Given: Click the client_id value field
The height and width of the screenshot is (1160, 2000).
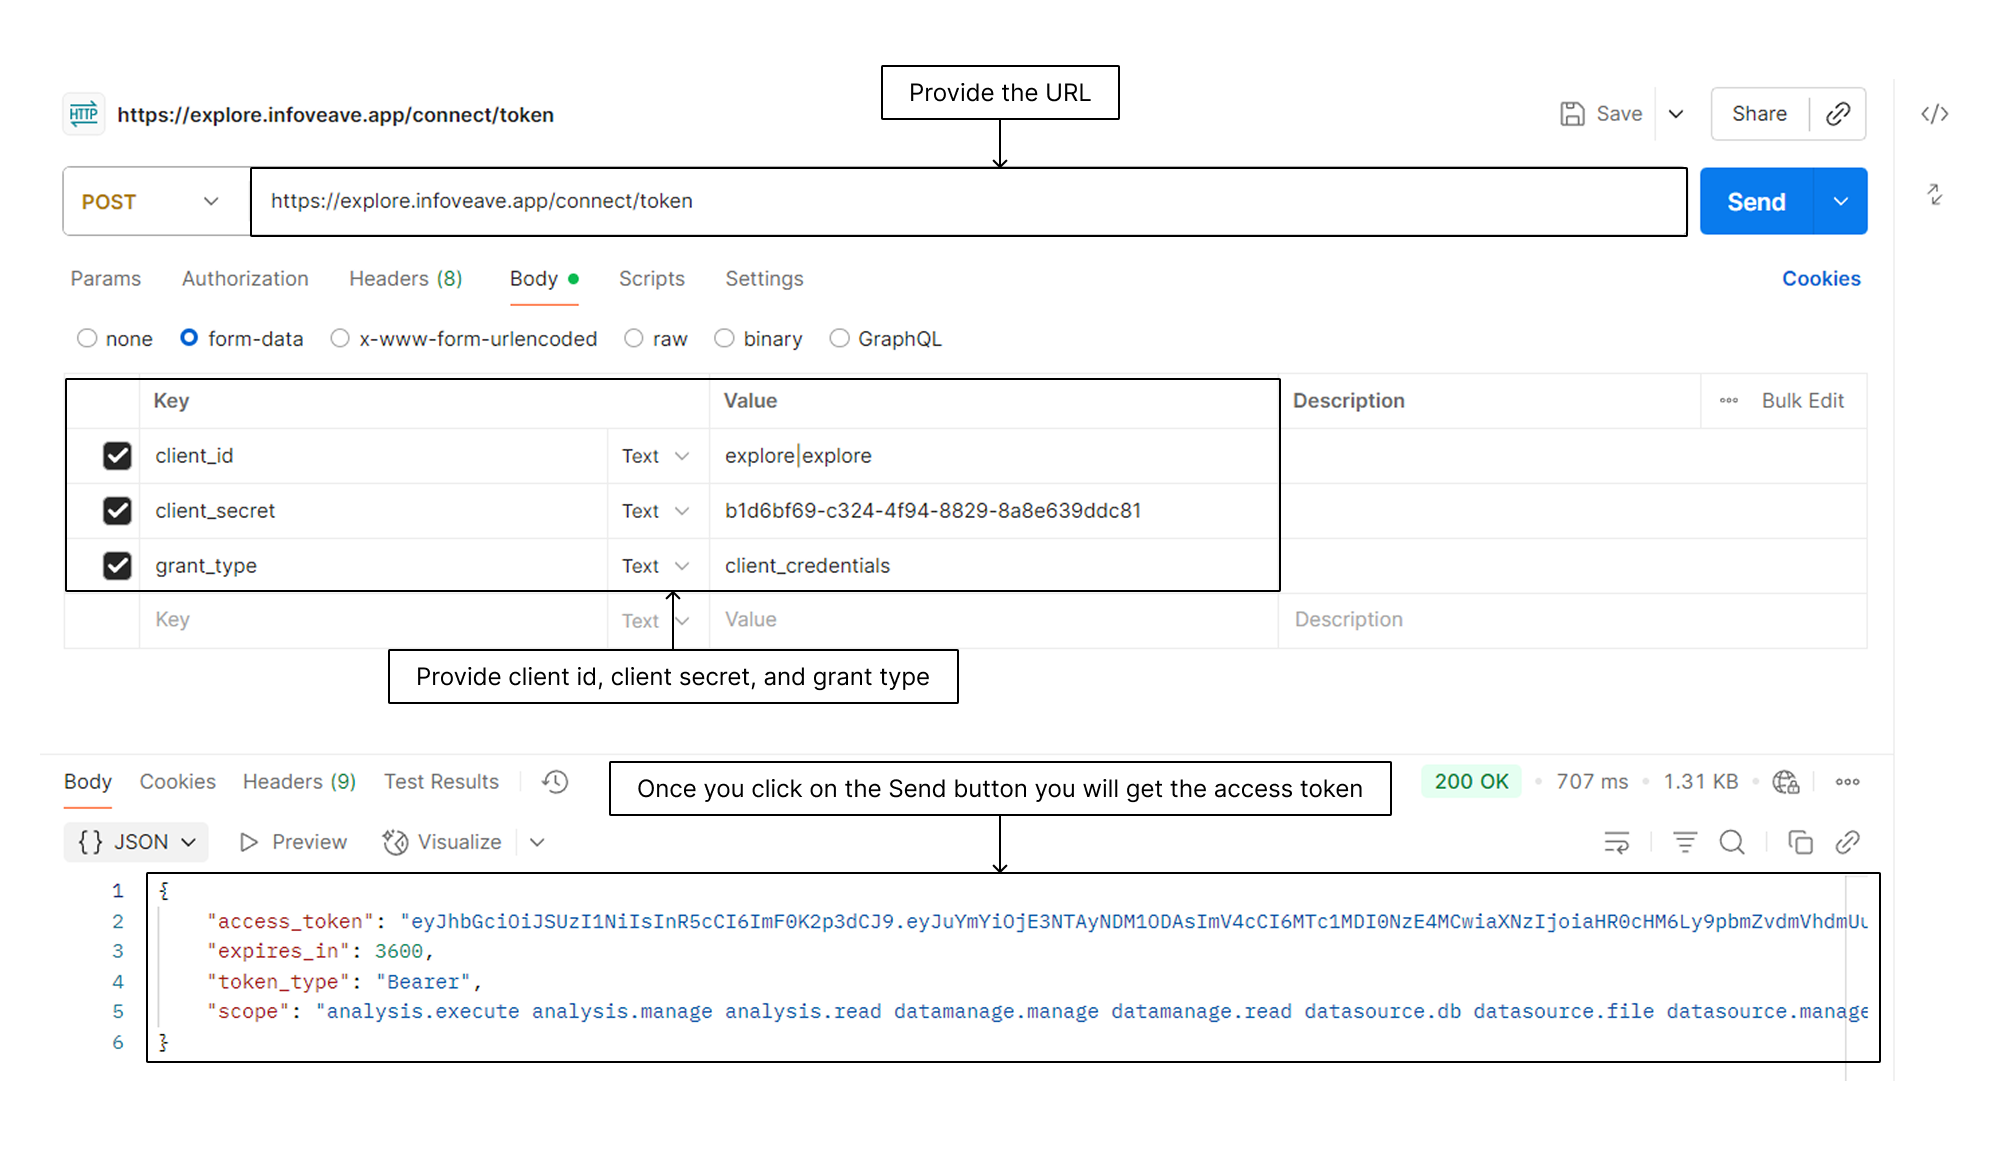Looking at the screenshot, I should 994,456.
